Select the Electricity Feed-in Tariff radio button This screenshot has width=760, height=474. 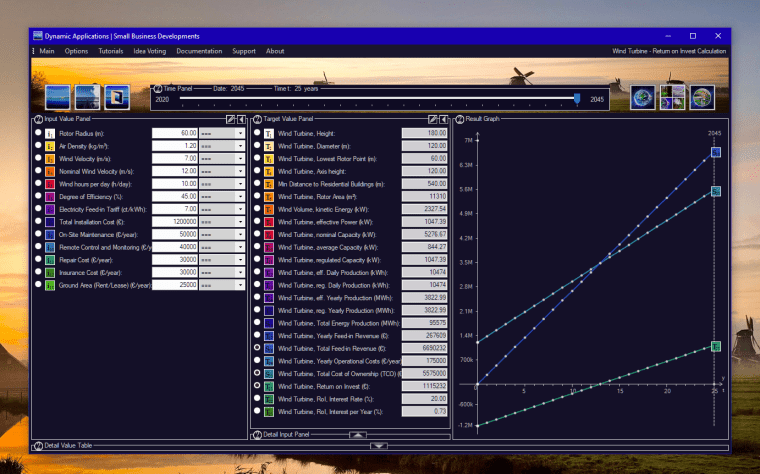point(38,208)
